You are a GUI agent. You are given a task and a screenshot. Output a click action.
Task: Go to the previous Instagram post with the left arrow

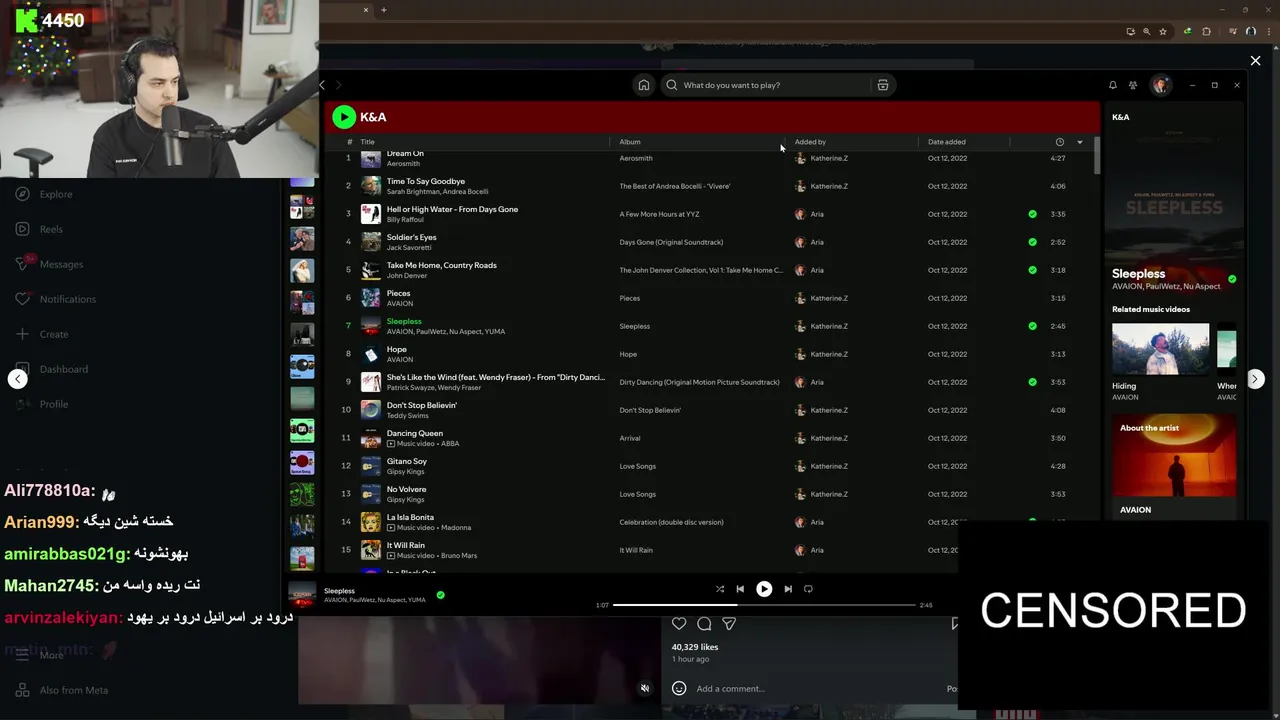pyautogui.click(x=17, y=379)
